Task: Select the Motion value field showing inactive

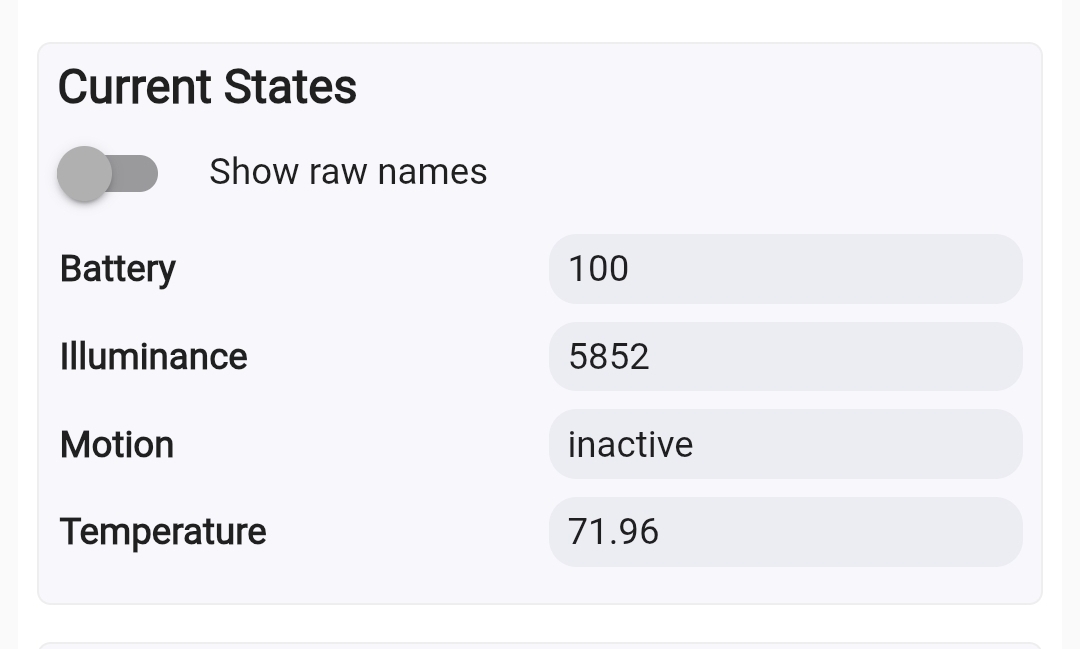Action: pos(785,444)
